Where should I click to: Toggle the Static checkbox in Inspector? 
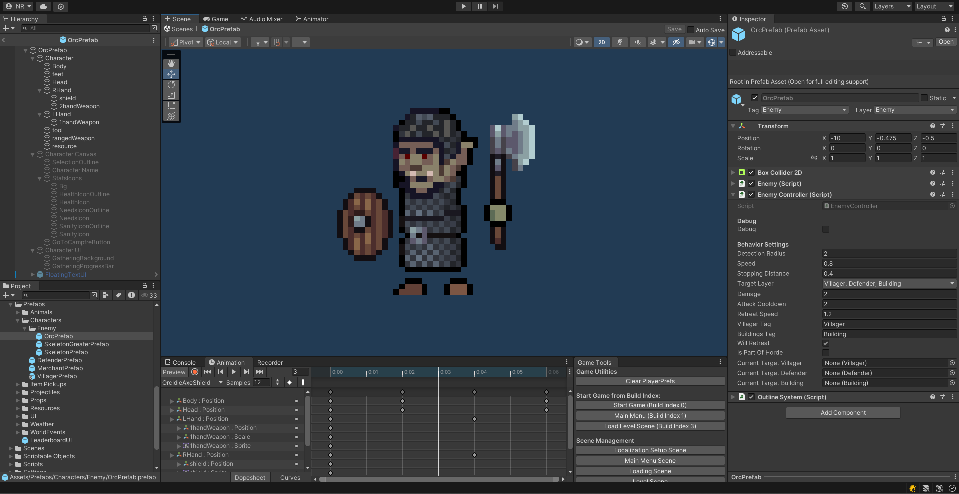tap(924, 98)
